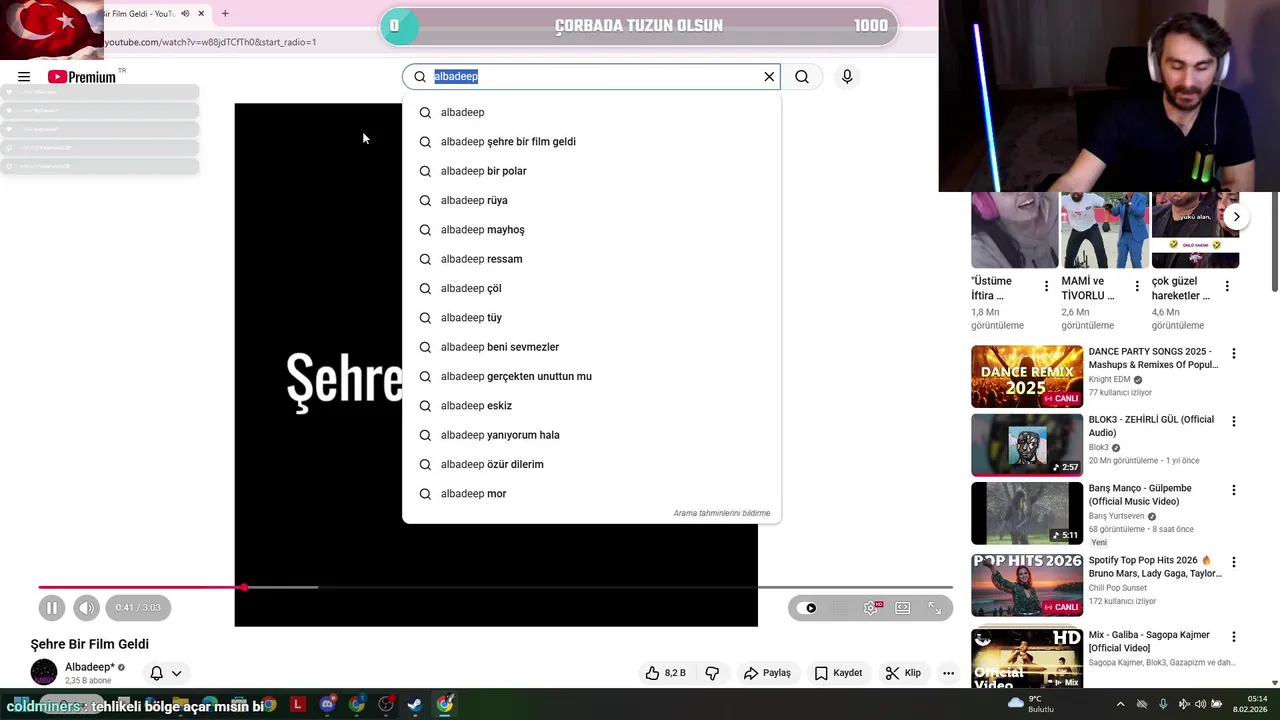This screenshot has width=1280, height=720.
Task: Open red L app in taskbar
Action: click(x=297, y=705)
